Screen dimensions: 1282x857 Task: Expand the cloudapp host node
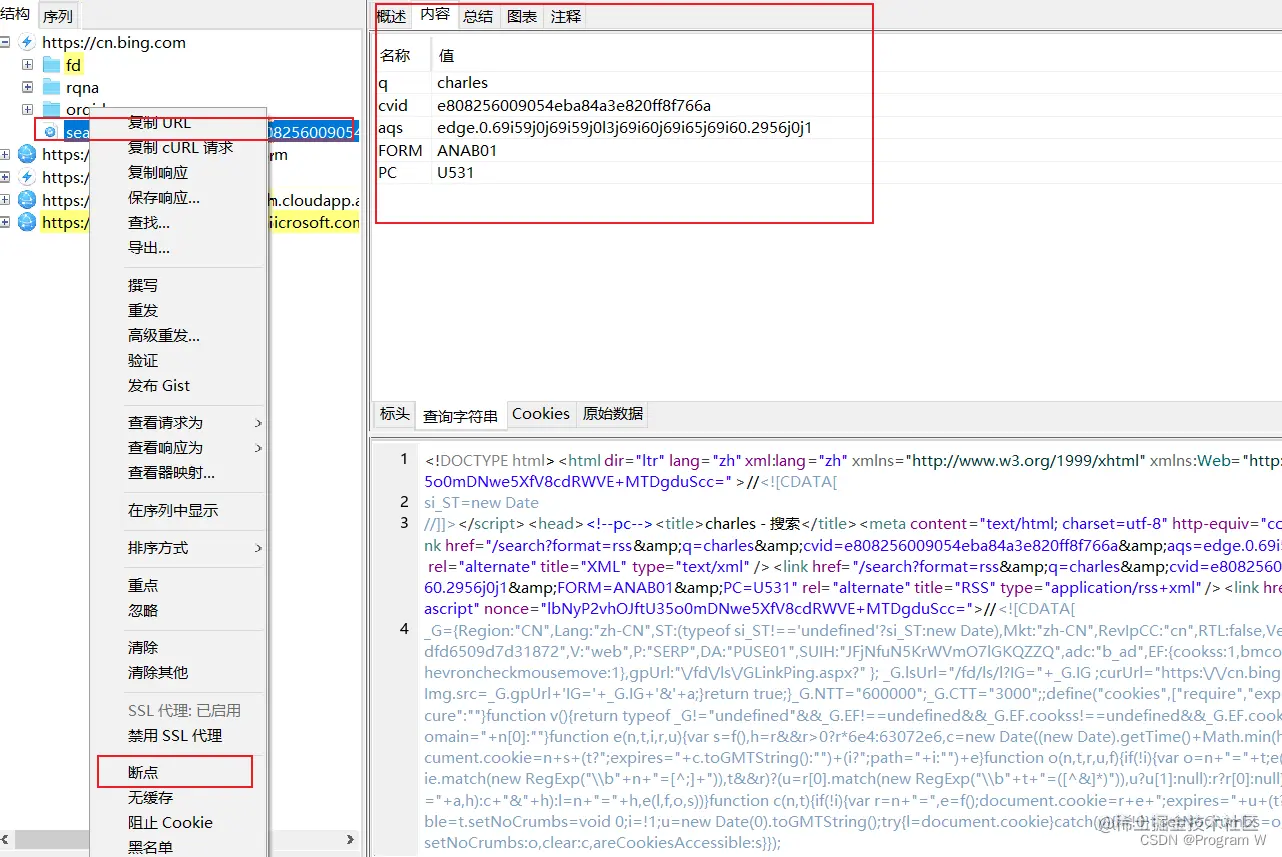click(5, 200)
